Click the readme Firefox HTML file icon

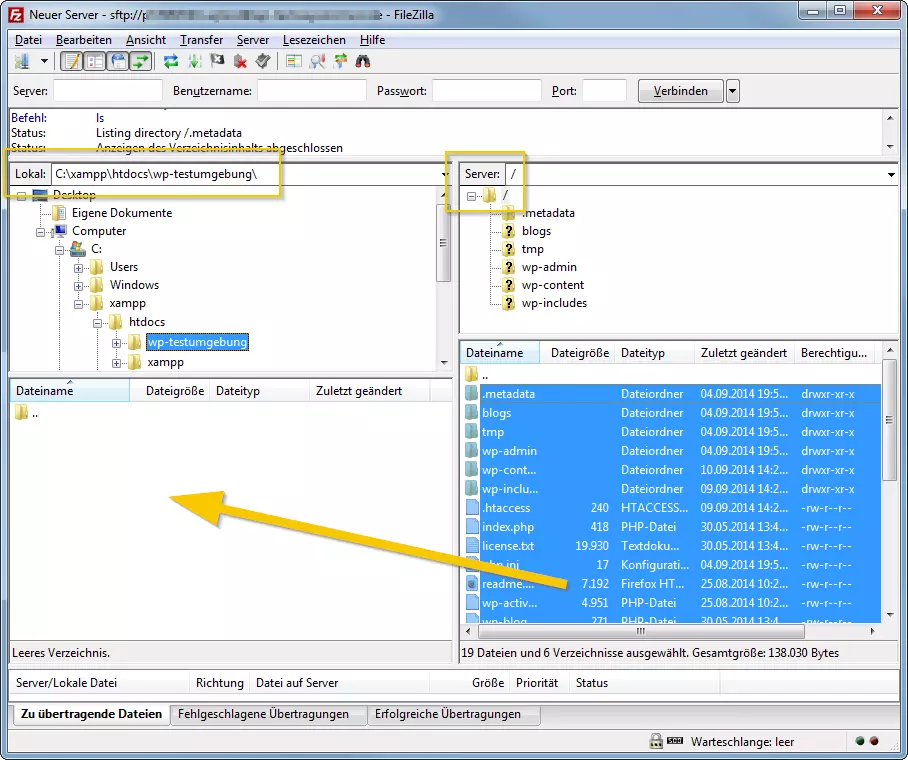(x=472, y=584)
